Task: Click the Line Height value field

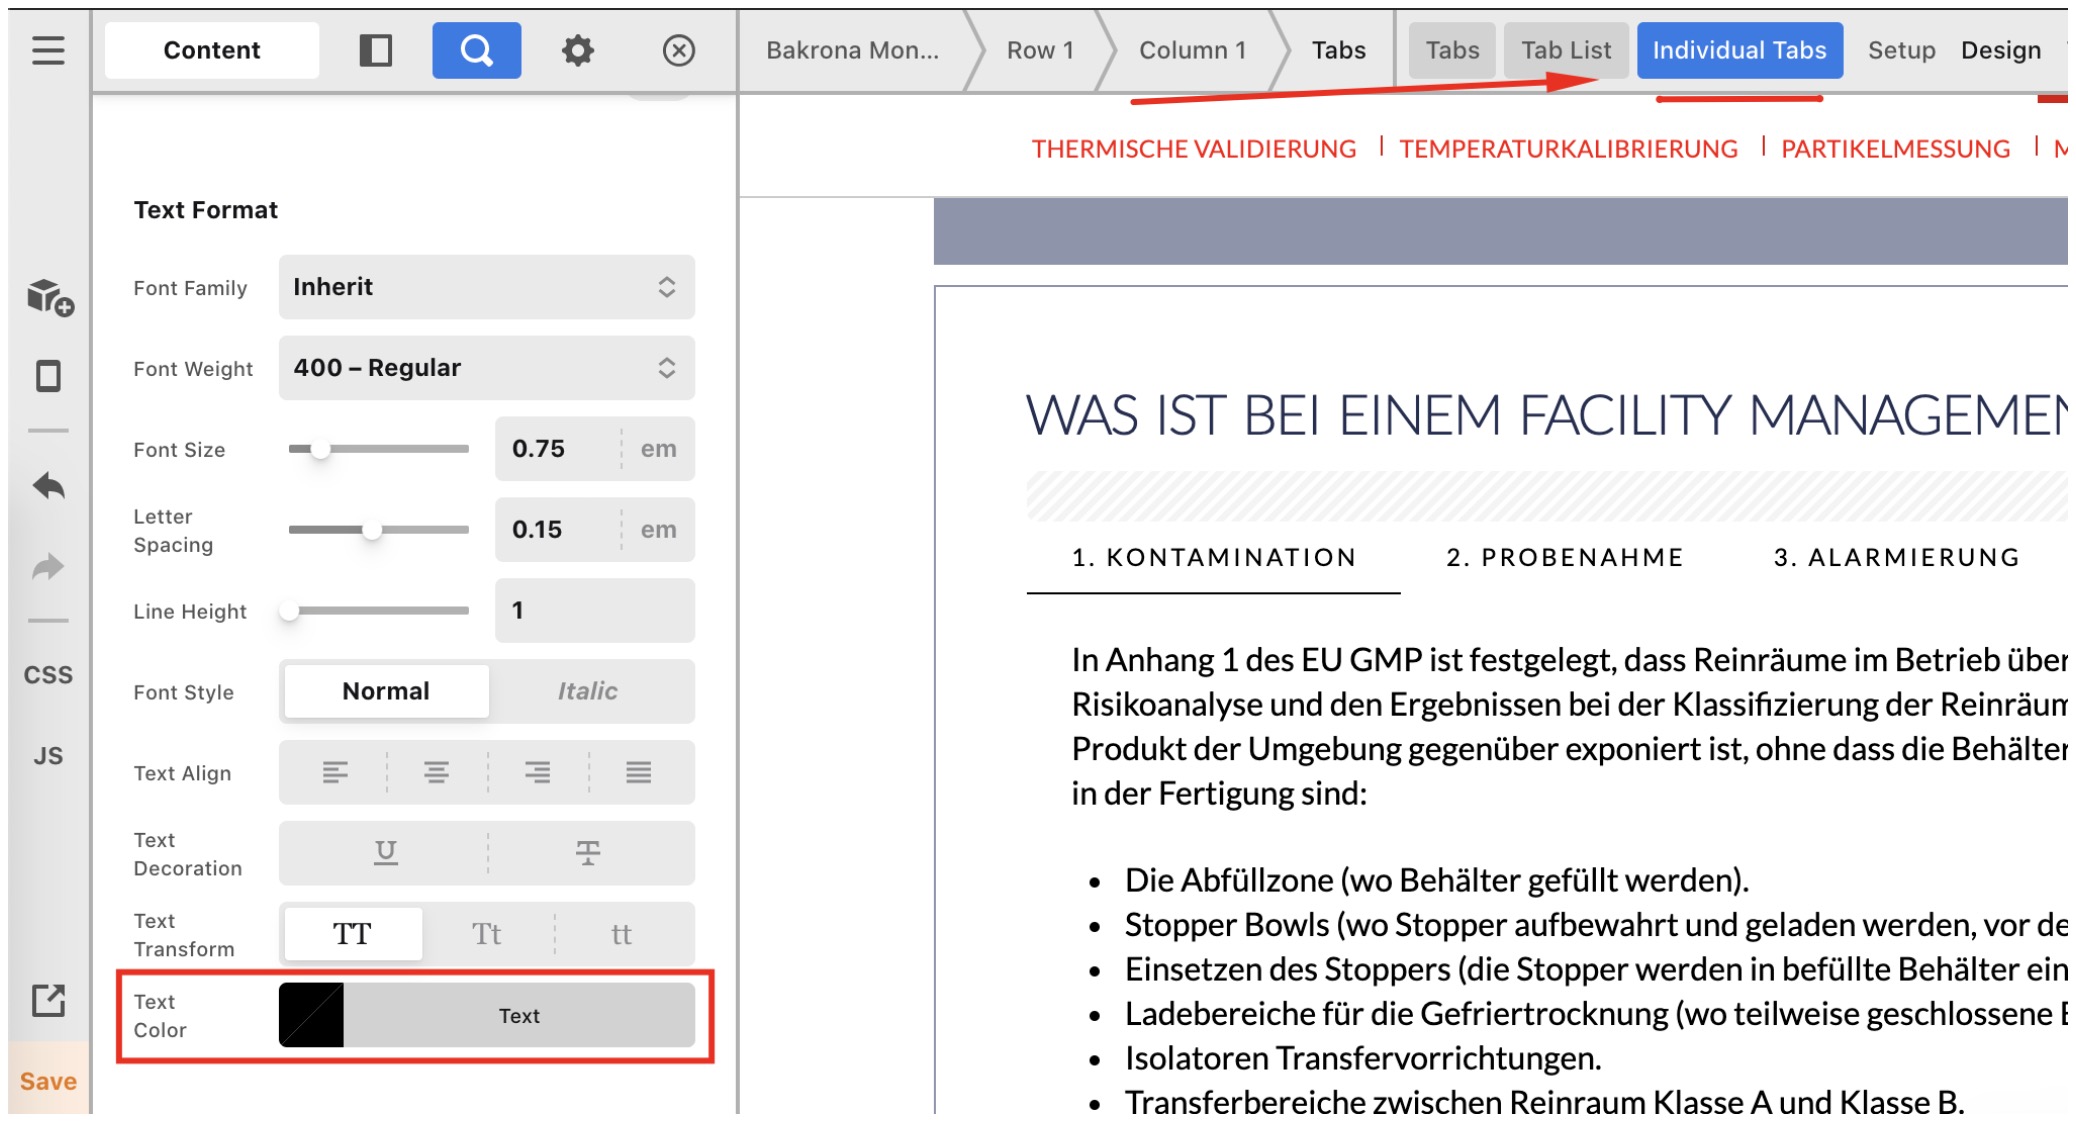Action: coord(594,610)
